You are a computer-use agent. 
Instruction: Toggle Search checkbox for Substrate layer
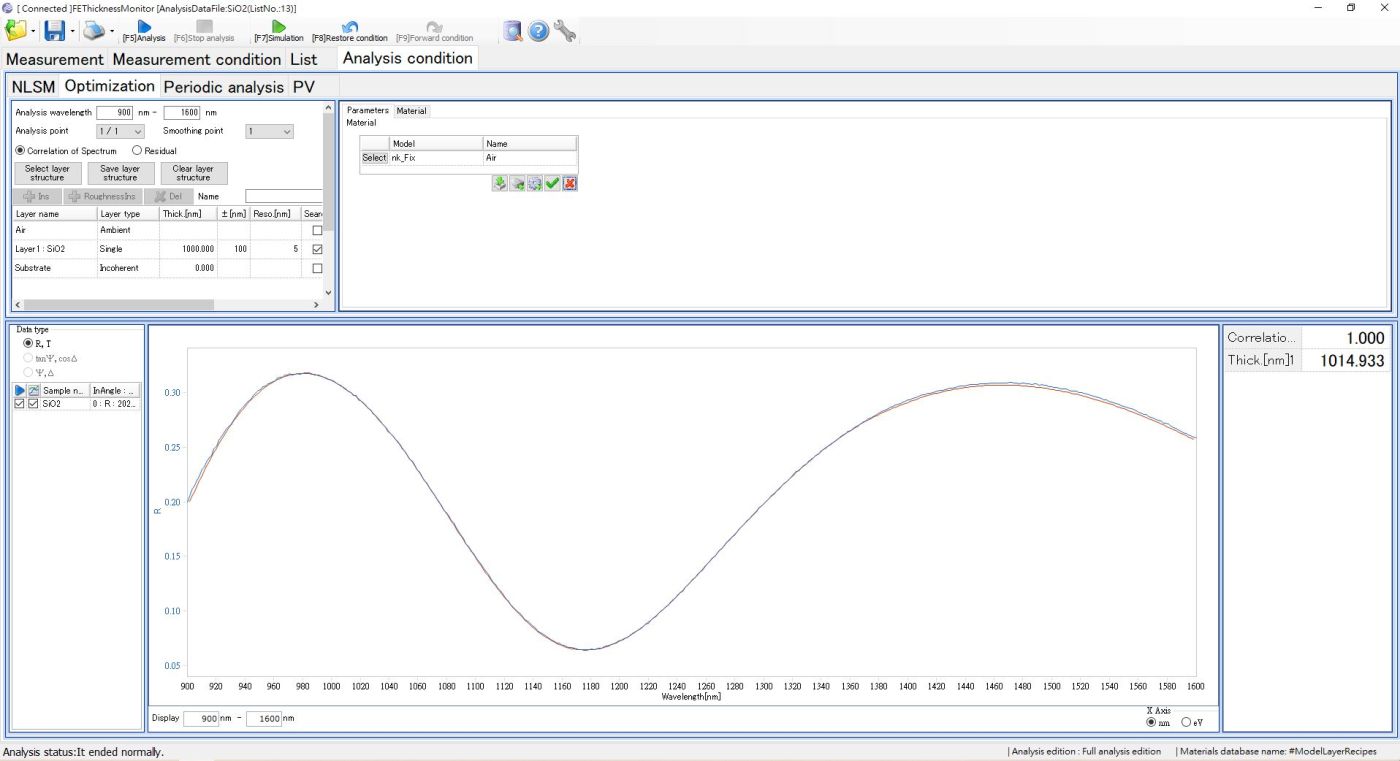click(x=318, y=268)
